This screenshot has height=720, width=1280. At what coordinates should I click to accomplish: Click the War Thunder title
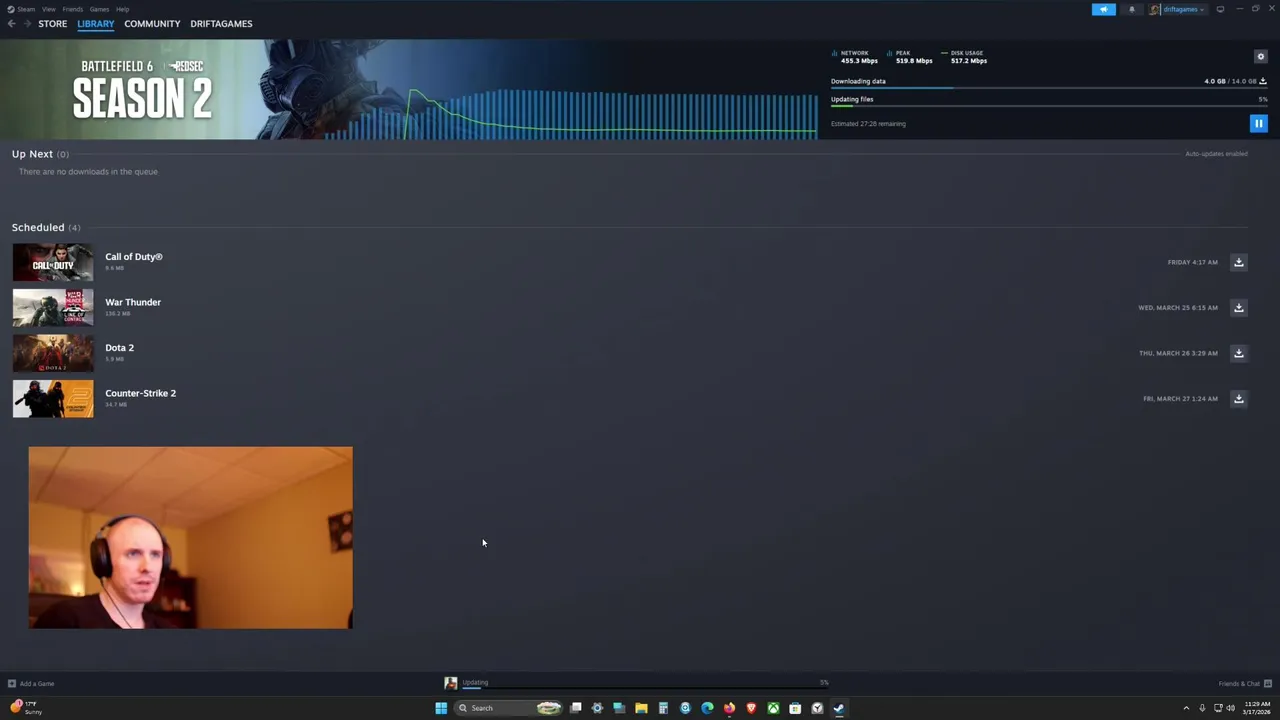coord(133,302)
